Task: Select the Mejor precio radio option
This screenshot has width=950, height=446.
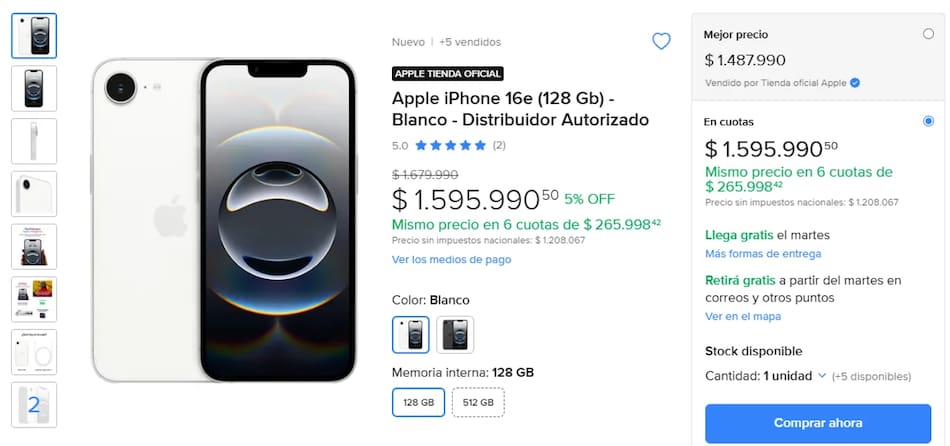Action: pyautogui.click(x=928, y=34)
